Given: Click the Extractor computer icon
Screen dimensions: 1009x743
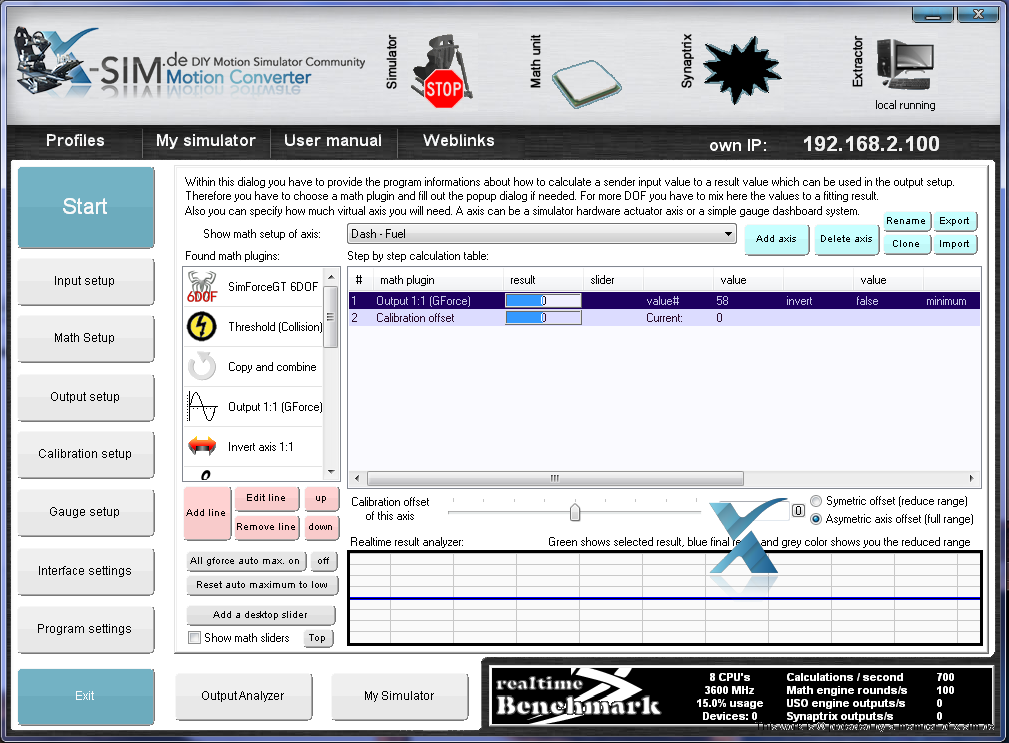Looking at the screenshot, I should [904, 68].
